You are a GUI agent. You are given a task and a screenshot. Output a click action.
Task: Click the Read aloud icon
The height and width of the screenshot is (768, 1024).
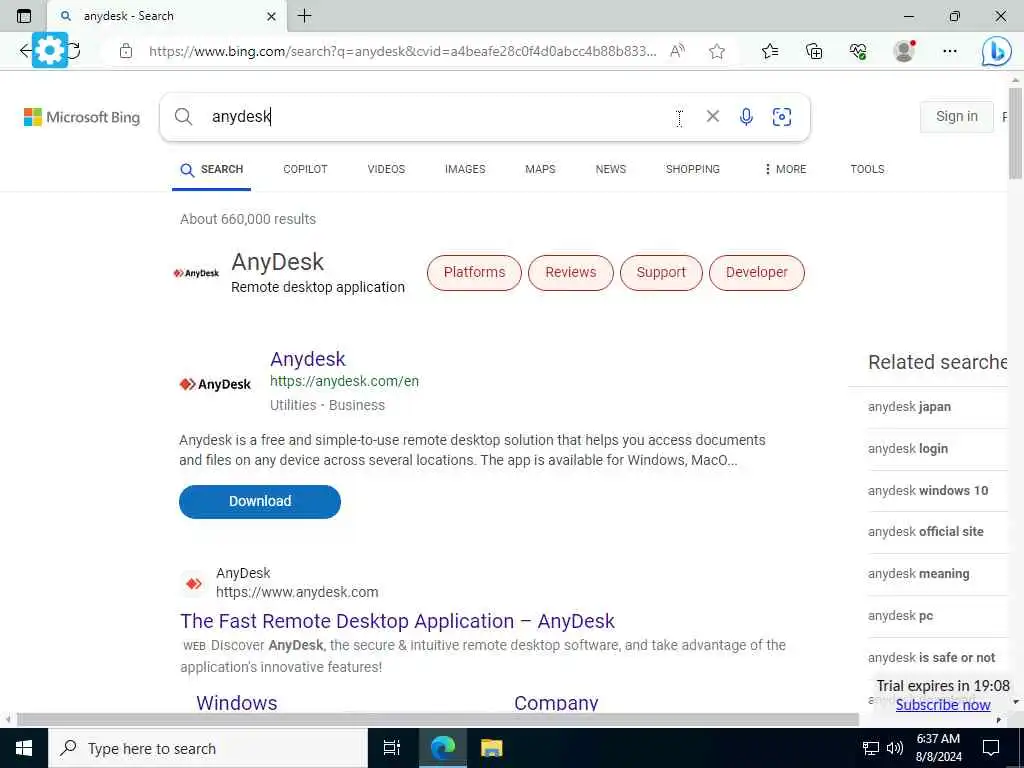678,51
